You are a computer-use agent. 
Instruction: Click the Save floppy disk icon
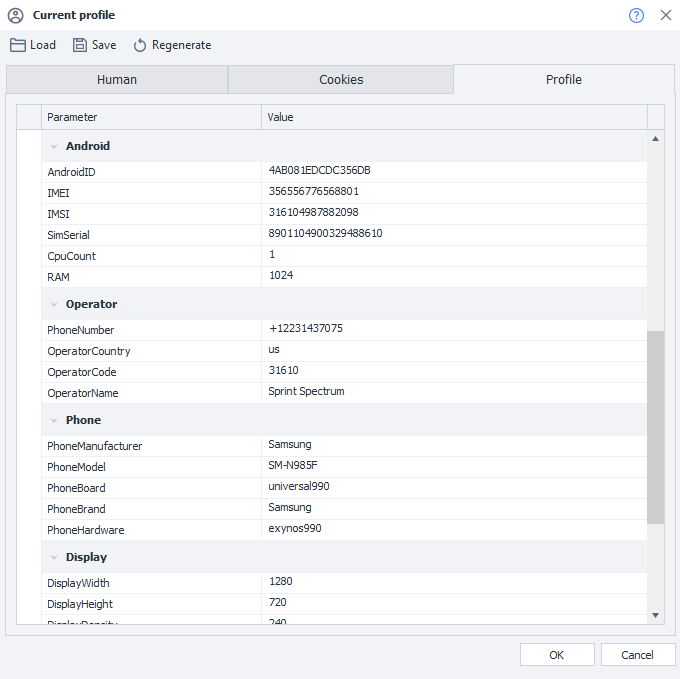pyautogui.click(x=80, y=45)
